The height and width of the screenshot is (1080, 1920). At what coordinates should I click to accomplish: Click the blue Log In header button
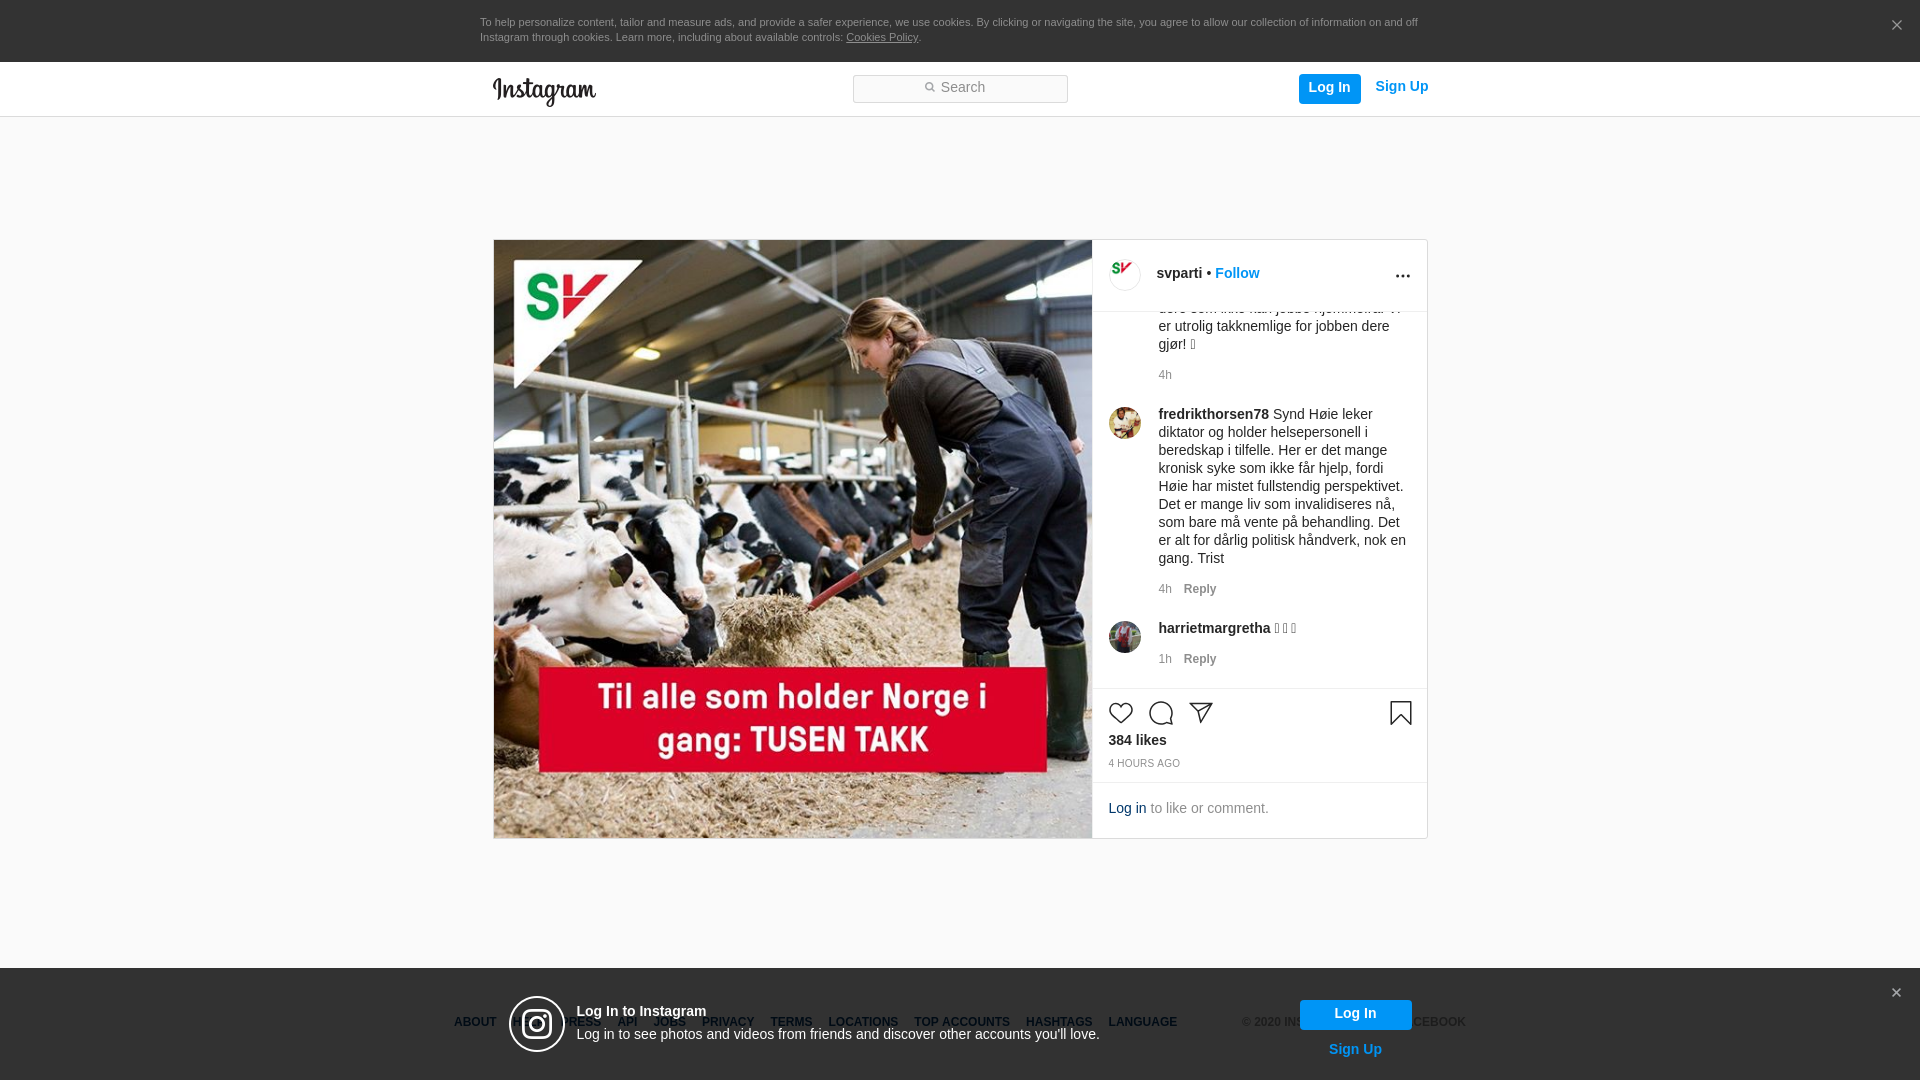click(x=1329, y=89)
